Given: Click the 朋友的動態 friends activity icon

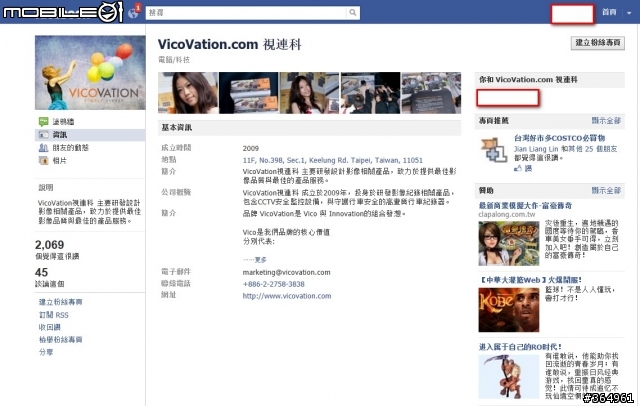Looking at the screenshot, I should tap(44, 148).
